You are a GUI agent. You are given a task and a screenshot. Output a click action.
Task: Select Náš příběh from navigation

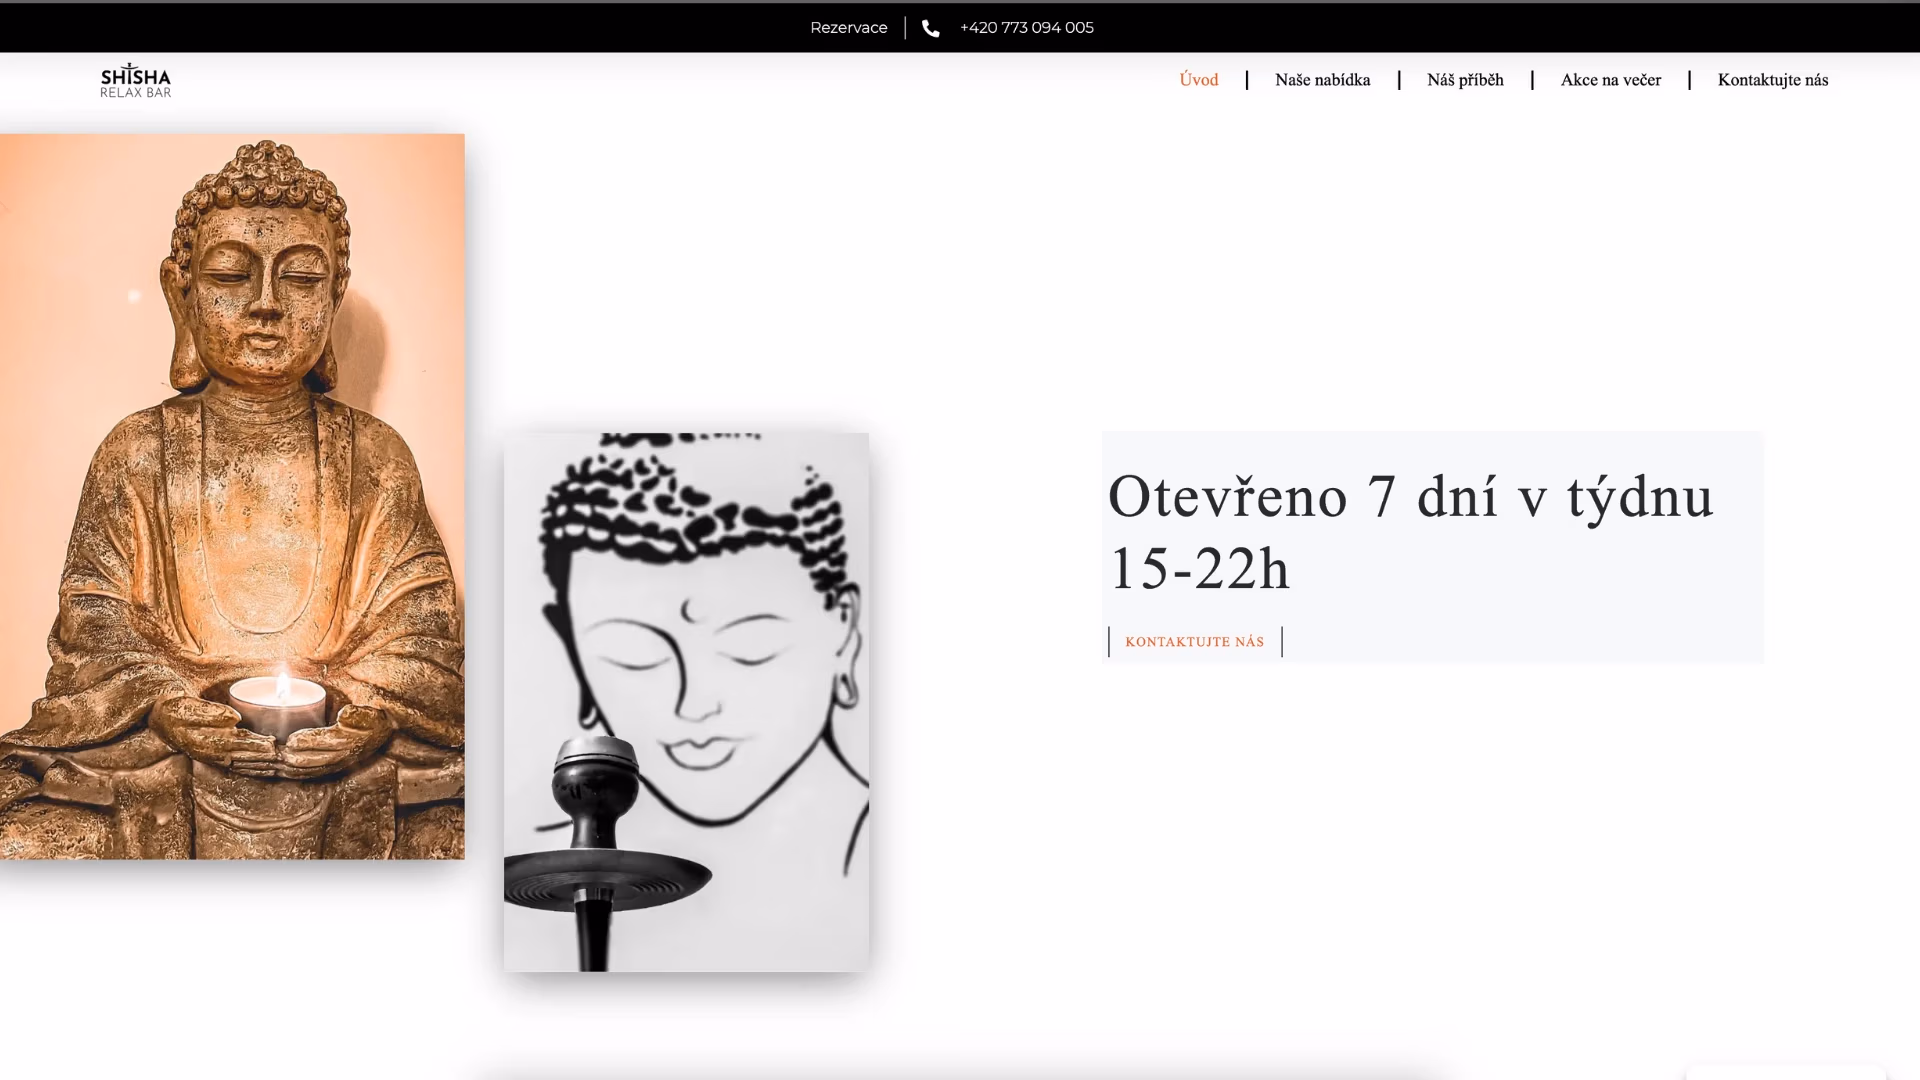coord(1465,79)
